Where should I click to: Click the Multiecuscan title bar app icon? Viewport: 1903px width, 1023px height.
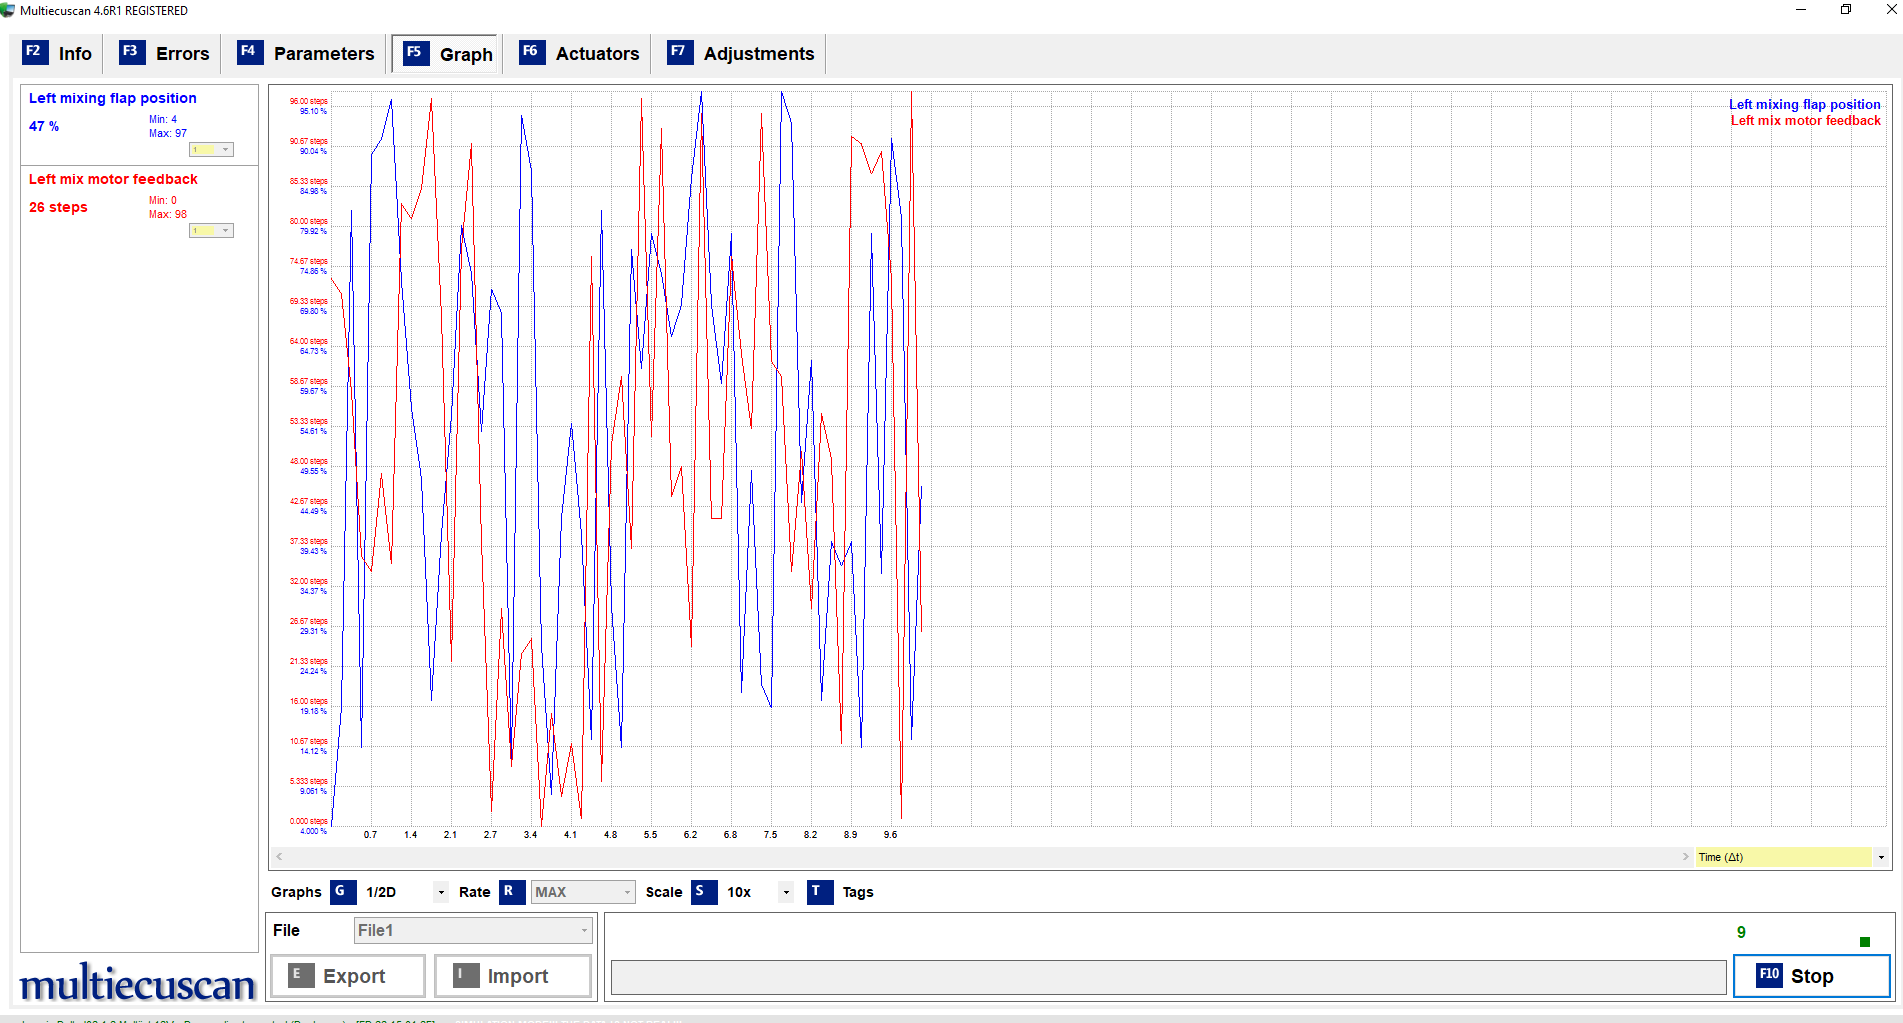pyautogui.click(x=8, y=10)
